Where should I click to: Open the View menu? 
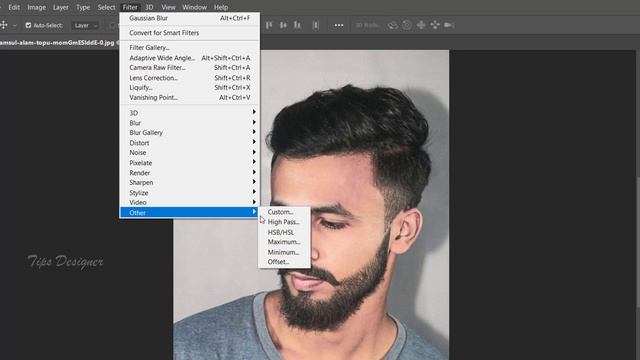[168, 7]
